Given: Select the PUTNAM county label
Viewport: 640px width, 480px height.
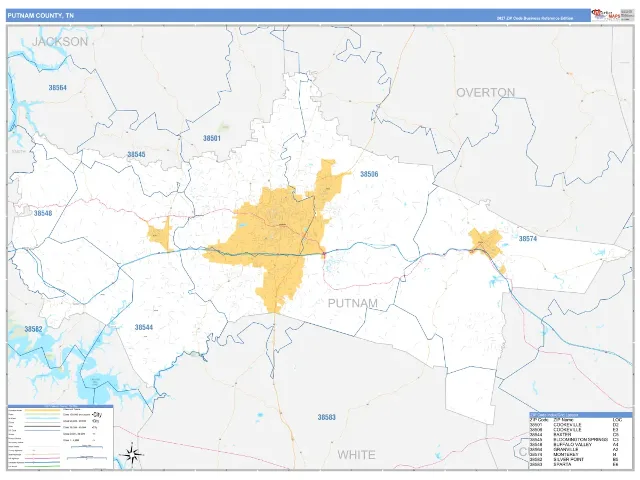Looking at the screenshot, I should (x=353, y=303).
